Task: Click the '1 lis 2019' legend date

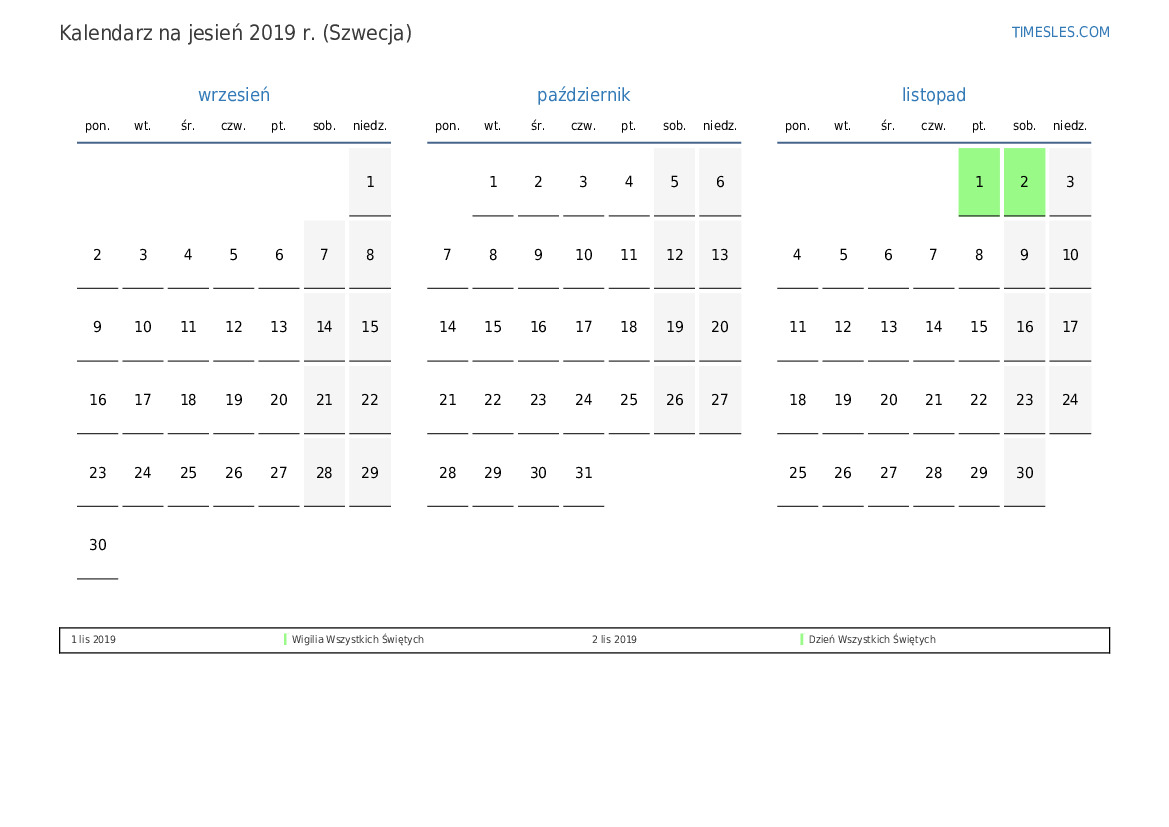Action: pyautogui.click(x=93, y=640)
